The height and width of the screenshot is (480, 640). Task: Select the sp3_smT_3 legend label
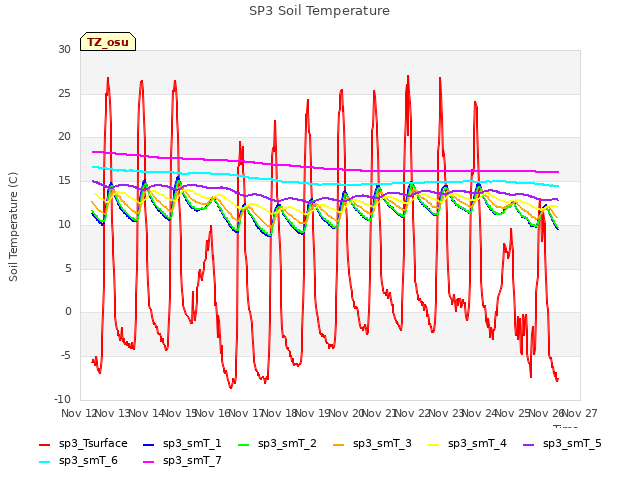point(382,444)
